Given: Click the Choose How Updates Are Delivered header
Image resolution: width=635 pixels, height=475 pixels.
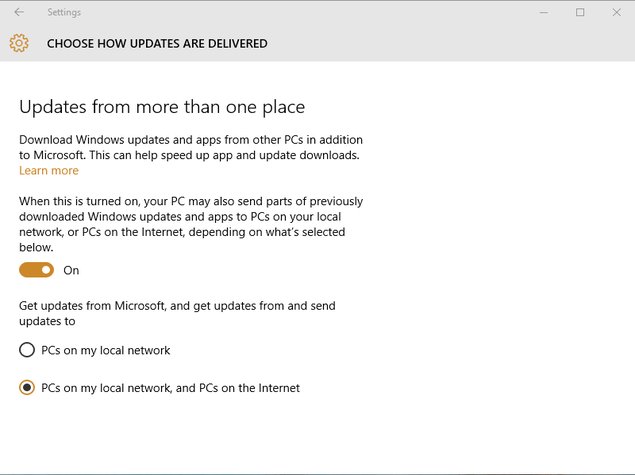Looking at the screenshot, I should click(157, 43).
